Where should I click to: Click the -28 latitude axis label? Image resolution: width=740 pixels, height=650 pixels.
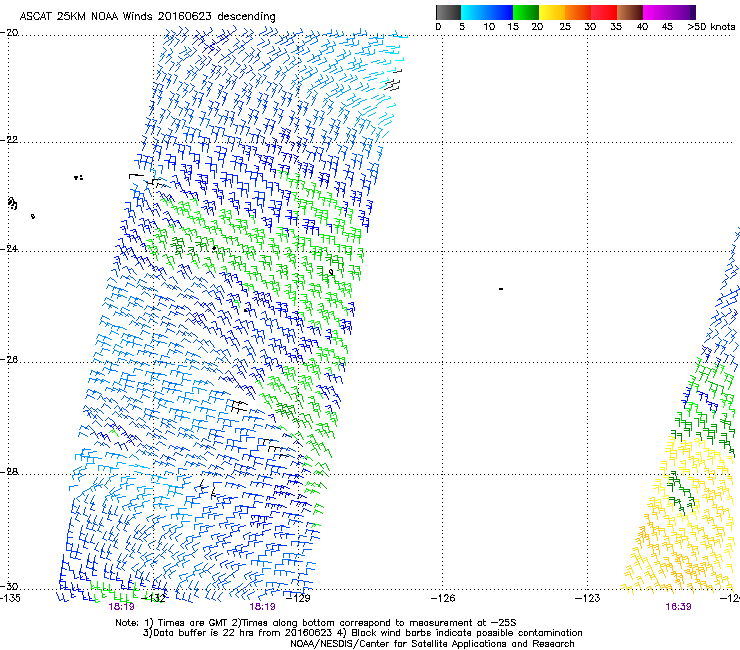click(9, 472)
